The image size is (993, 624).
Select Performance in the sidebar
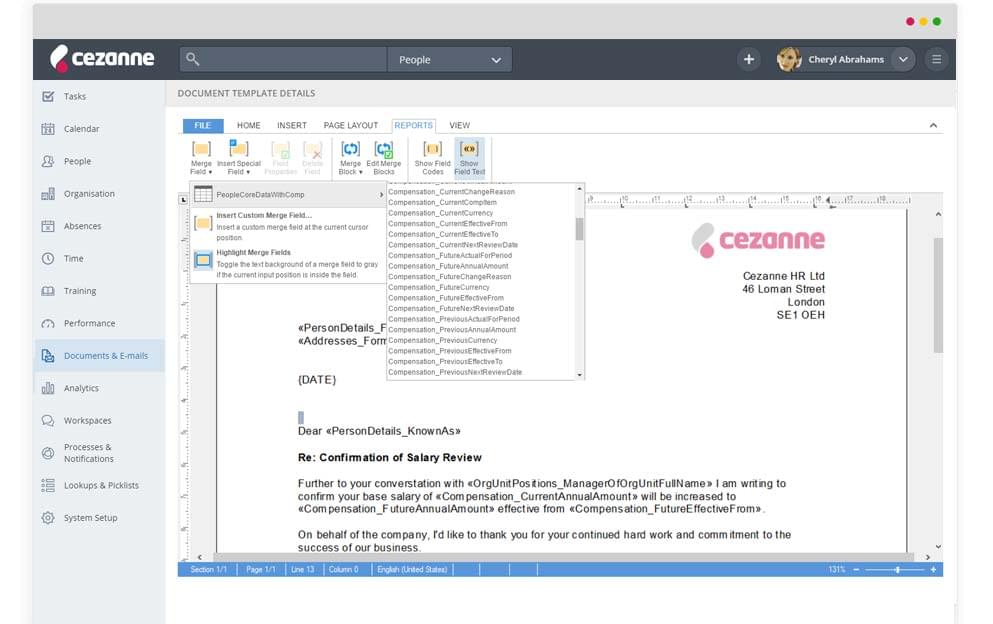[89, 323]
